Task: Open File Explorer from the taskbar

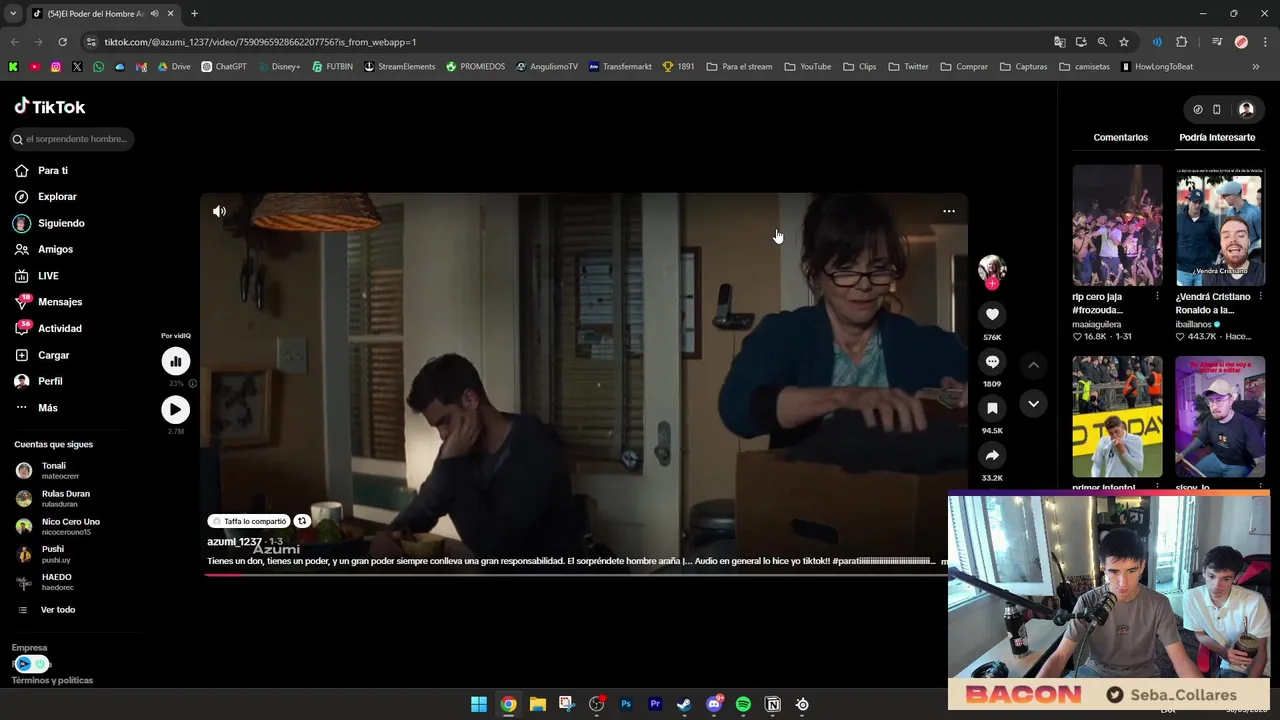Action: [x=537, y=704]
